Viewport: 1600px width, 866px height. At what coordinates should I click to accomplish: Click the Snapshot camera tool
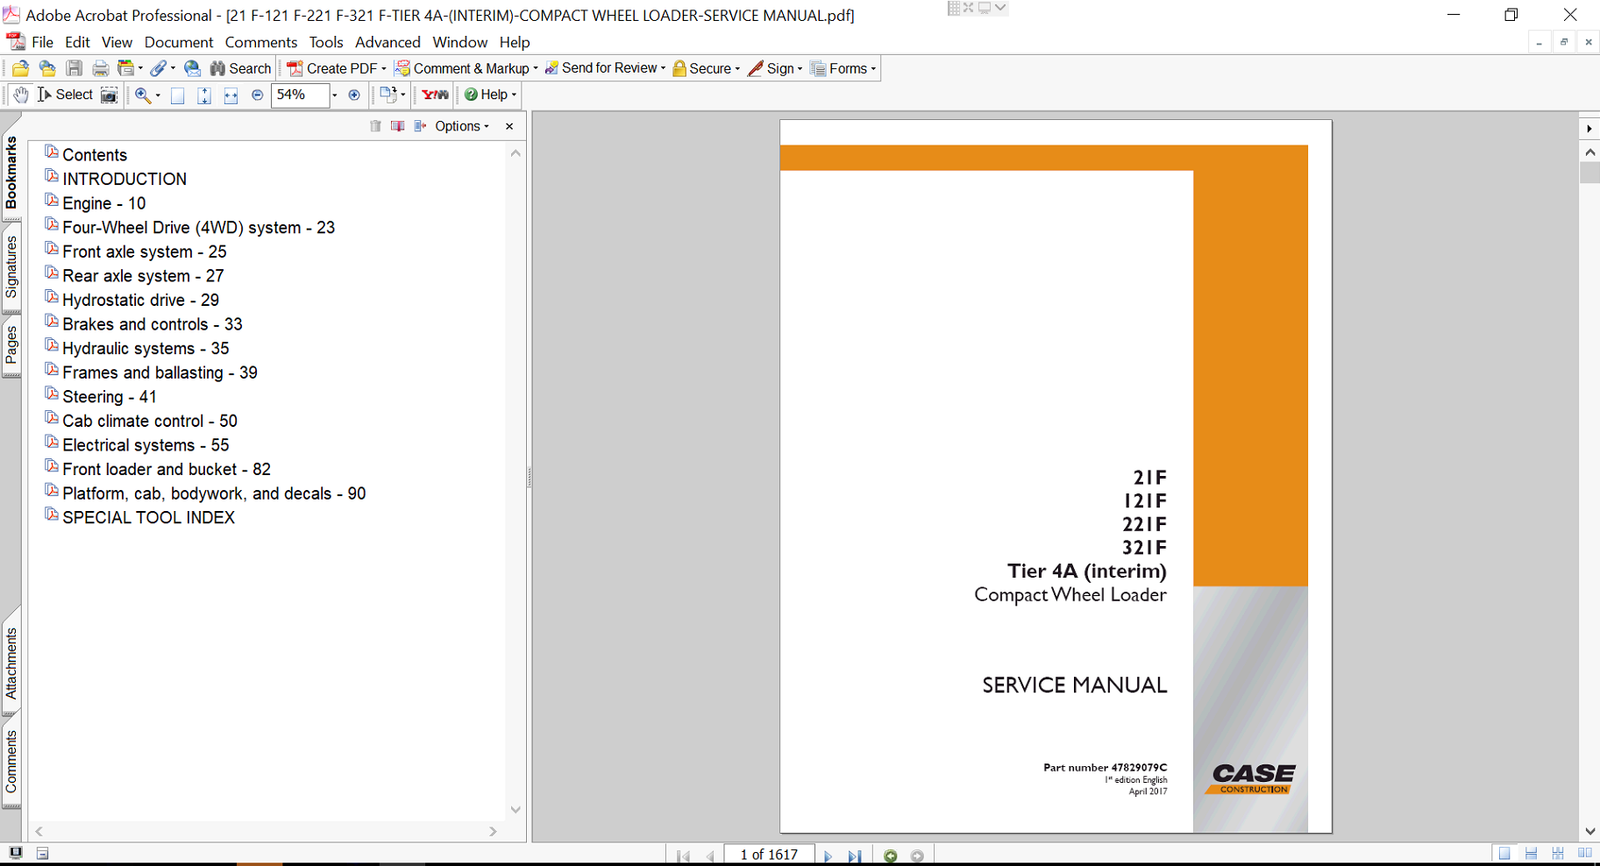click(x=109, y=95)
